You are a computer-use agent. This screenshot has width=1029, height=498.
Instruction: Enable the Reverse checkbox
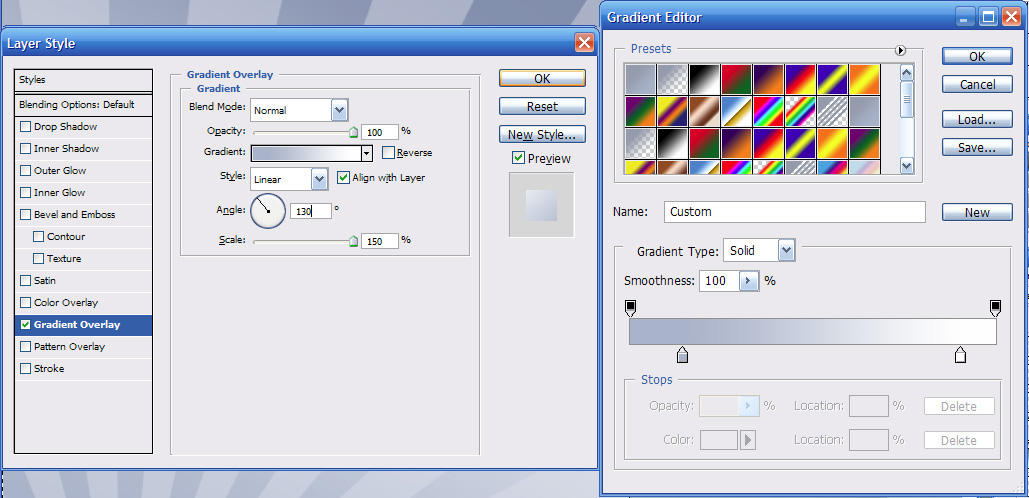[x=388, y=153]
